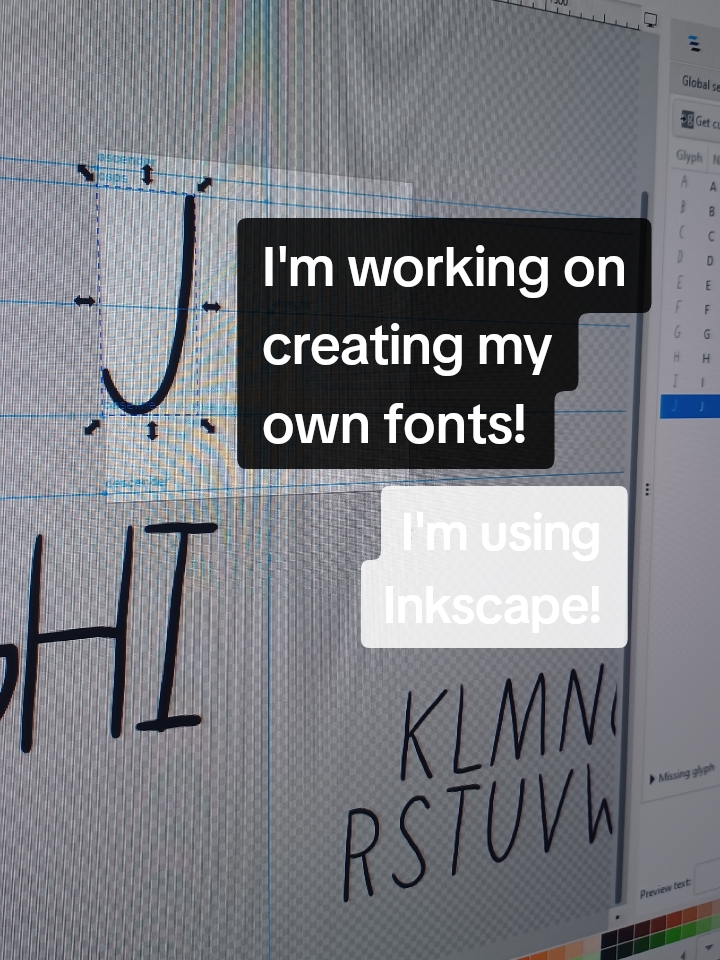Select the drawn letter T on canvas
The image size is (720, 960).
click(x=465, y=827)
